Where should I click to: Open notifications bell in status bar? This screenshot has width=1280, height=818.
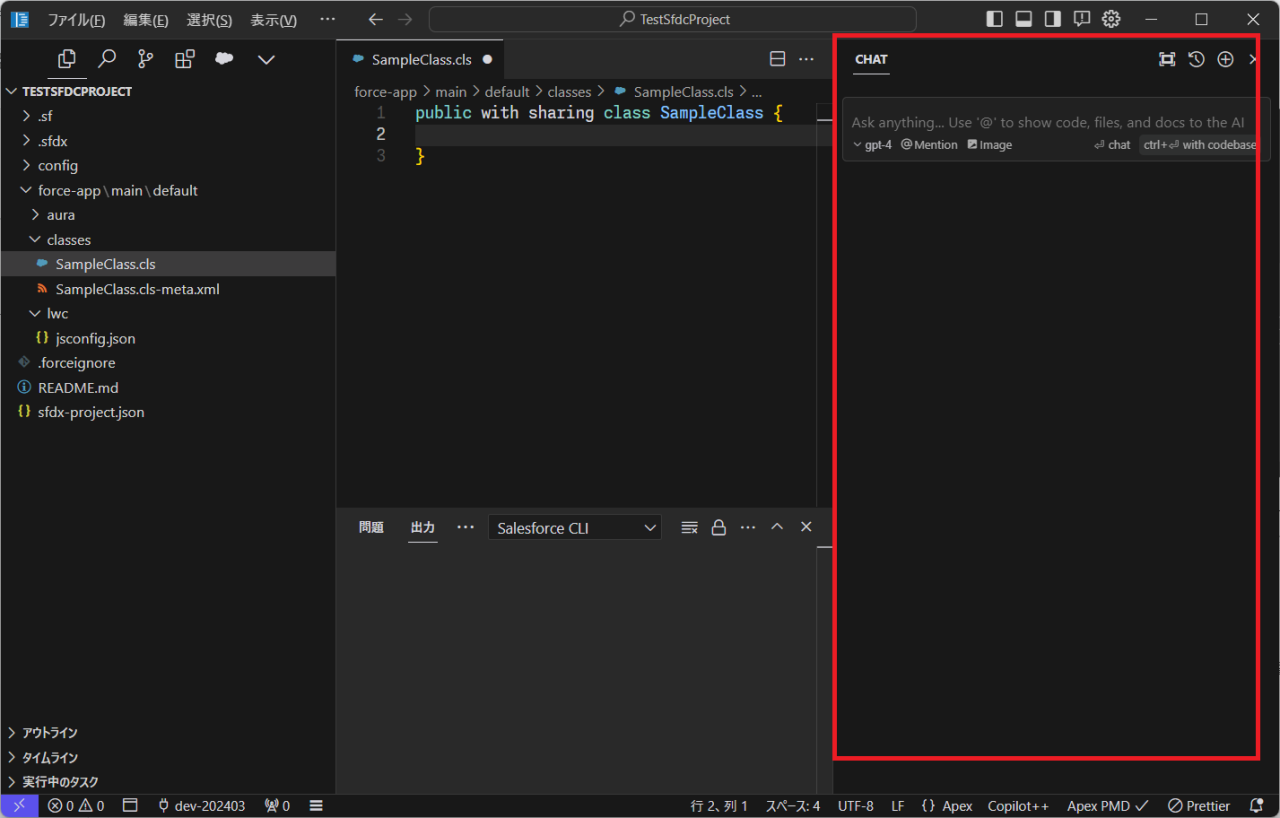(1257, 806)
